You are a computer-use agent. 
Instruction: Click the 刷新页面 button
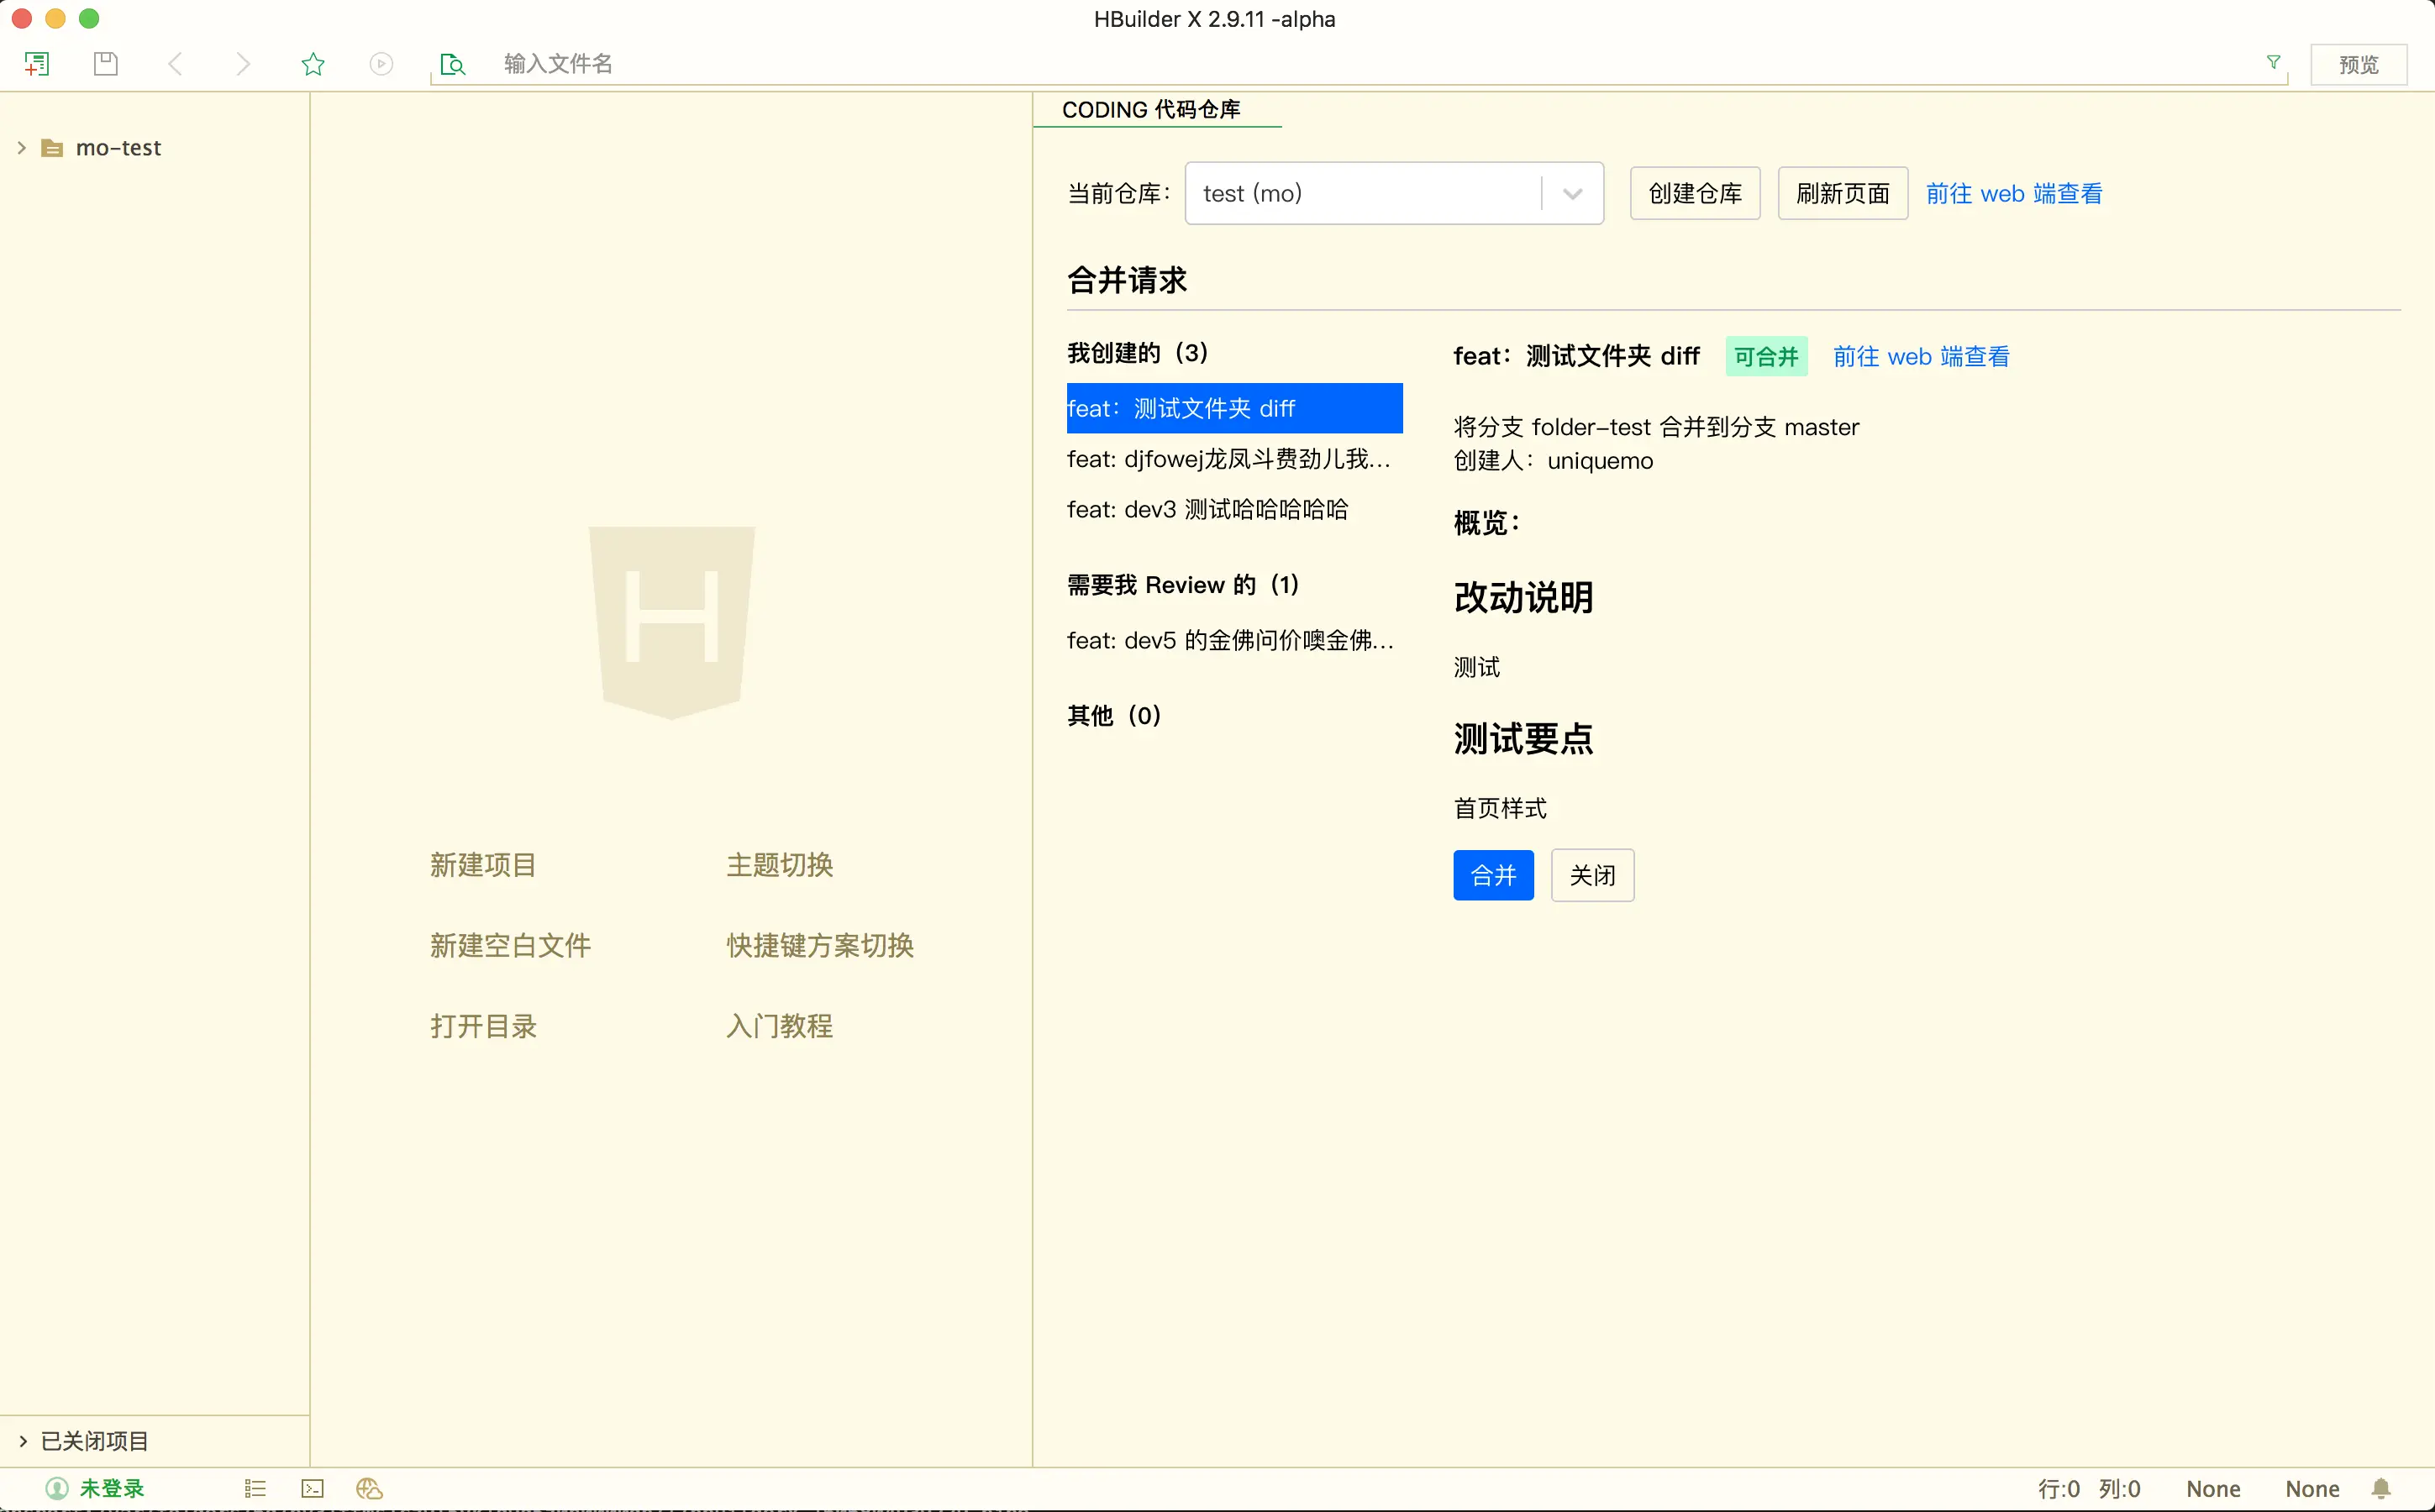click(x=1842, y=193)
